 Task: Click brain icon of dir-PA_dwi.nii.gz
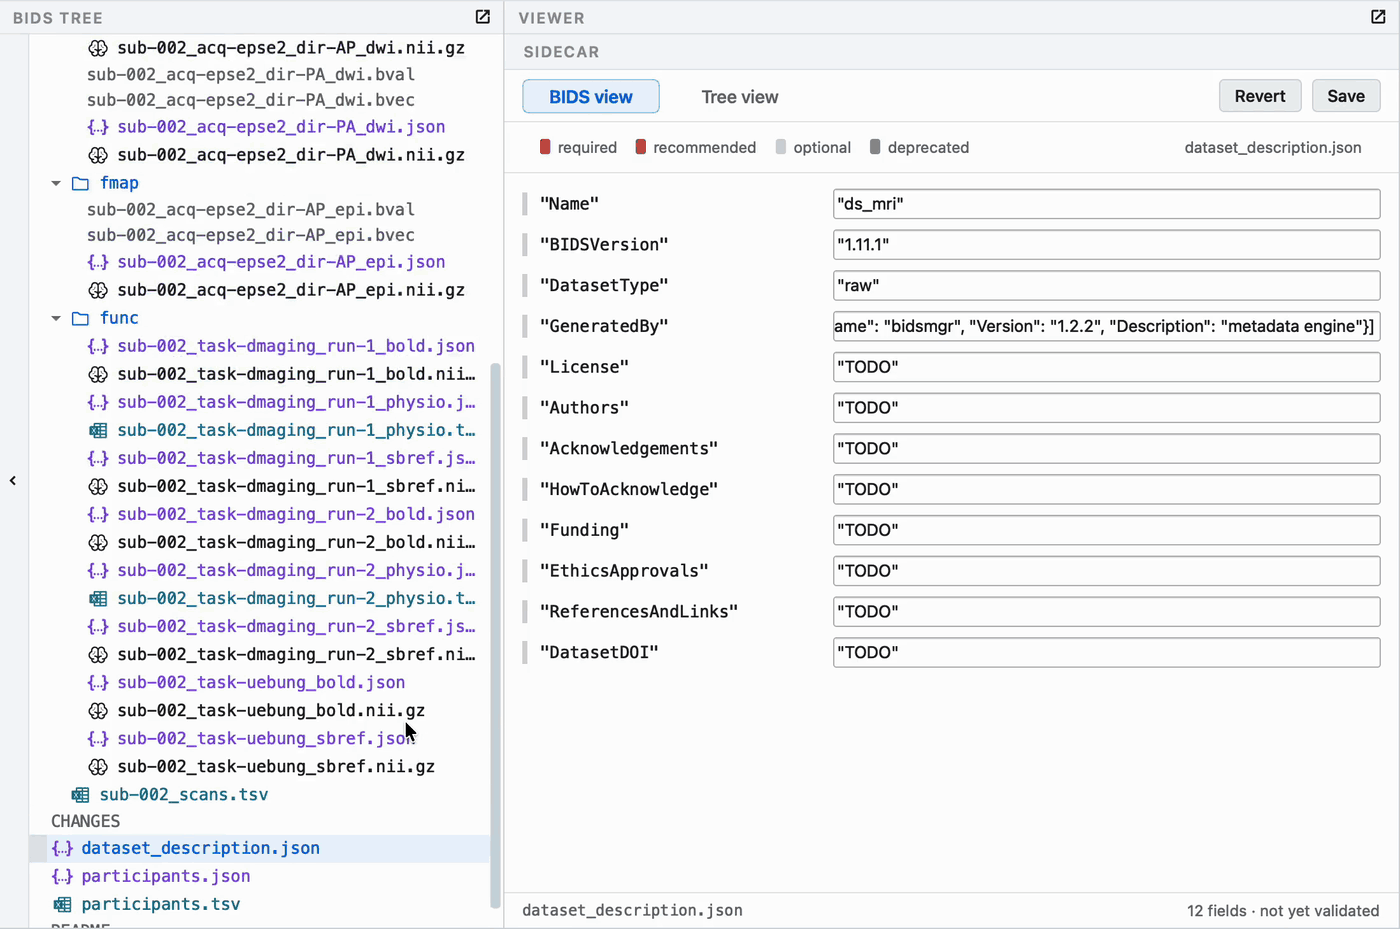[x=98, y=155]
